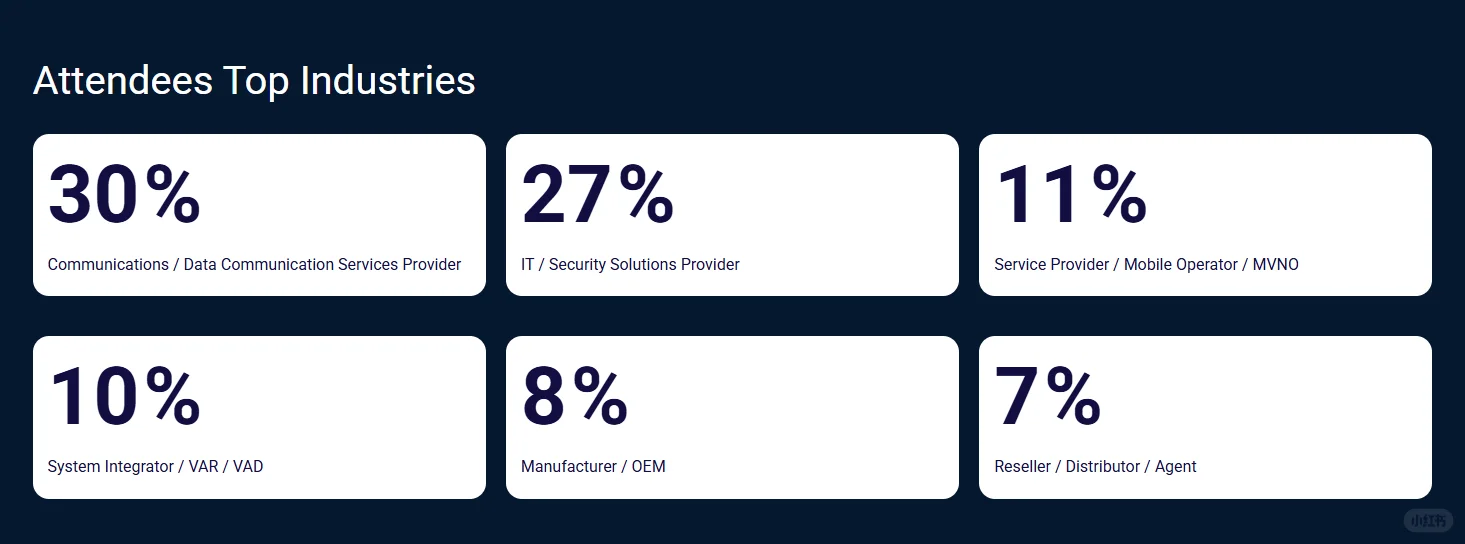This screenshot has height=544, width=1465.
Task: Select Service Provider / Mobile Operator / MVNO label
Action: [1146, 265]
